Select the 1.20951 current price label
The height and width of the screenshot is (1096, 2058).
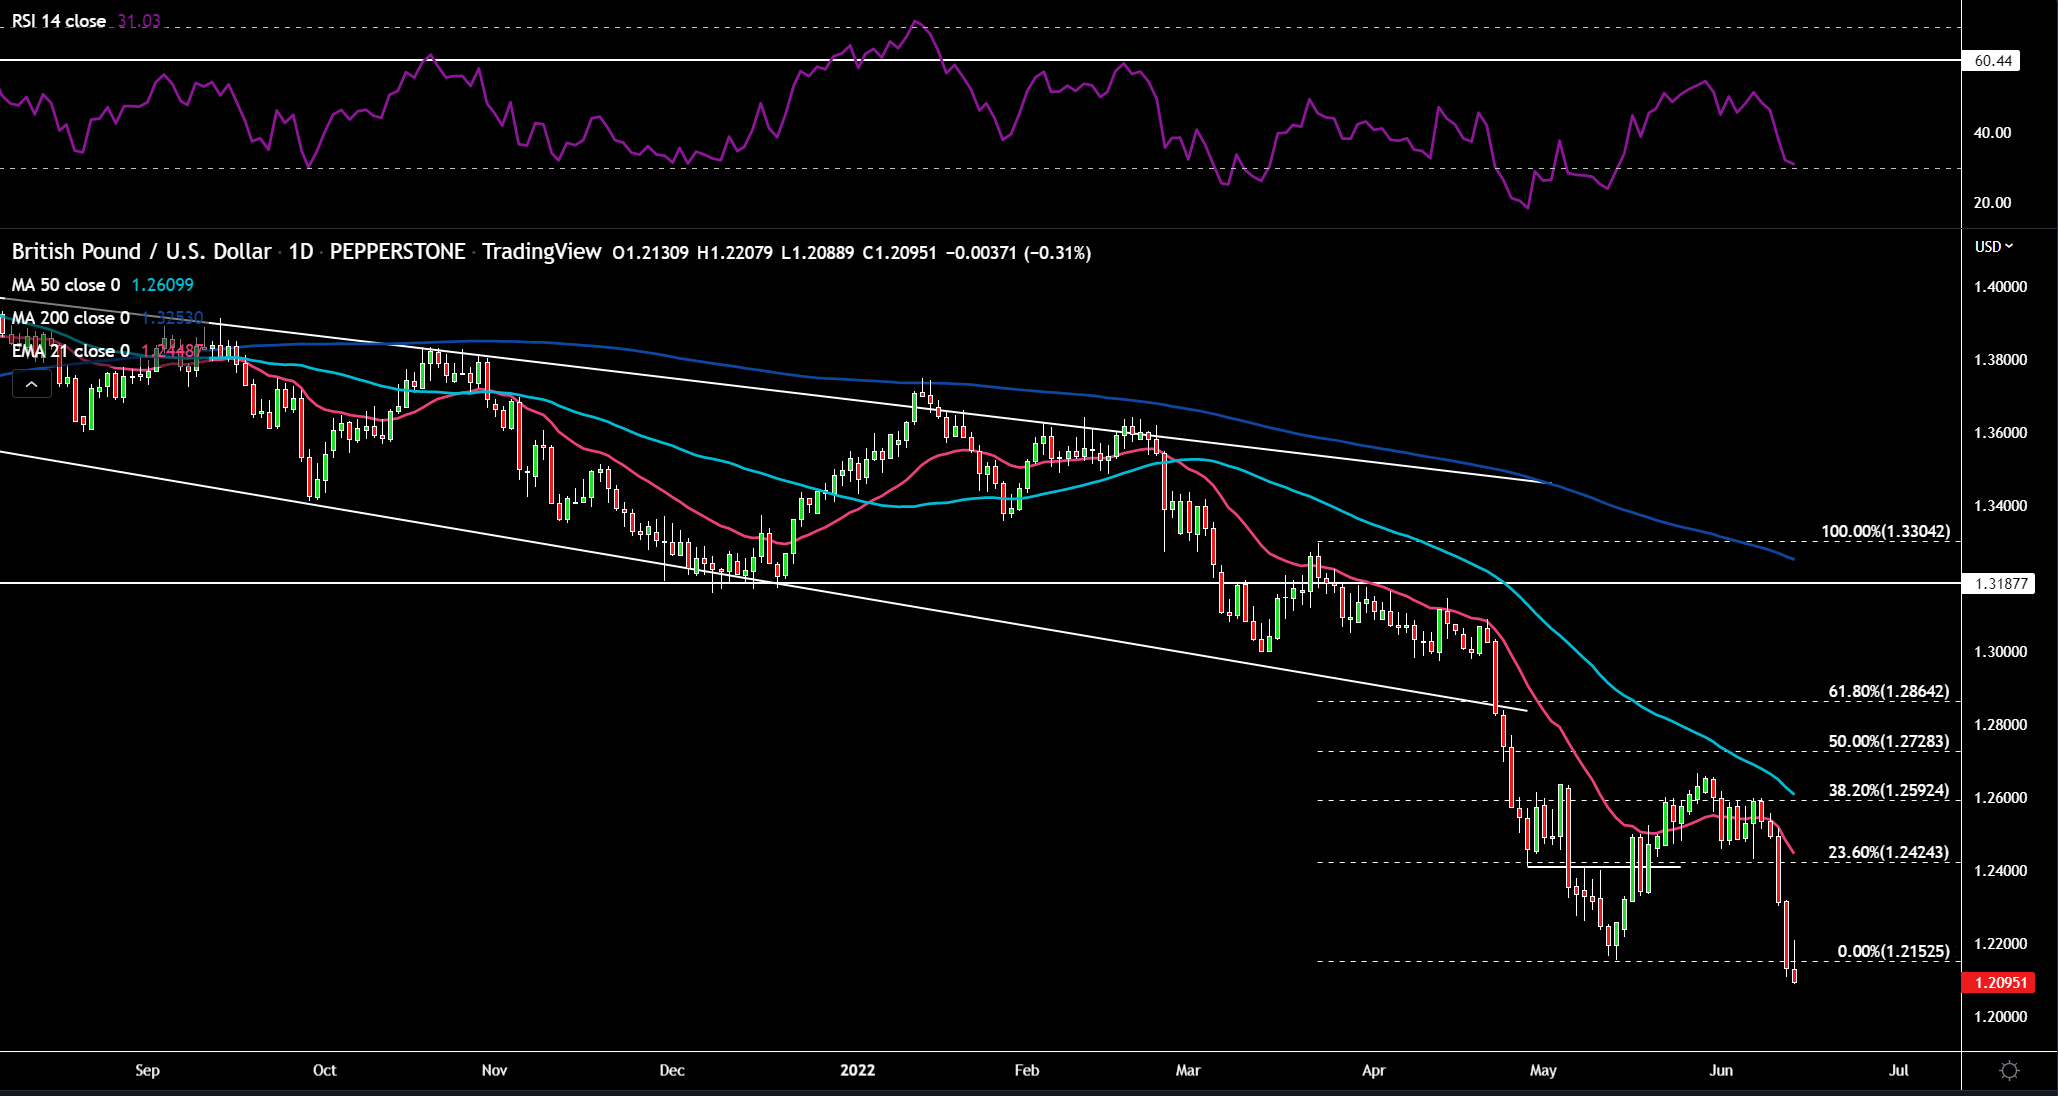pos(2000,982)
